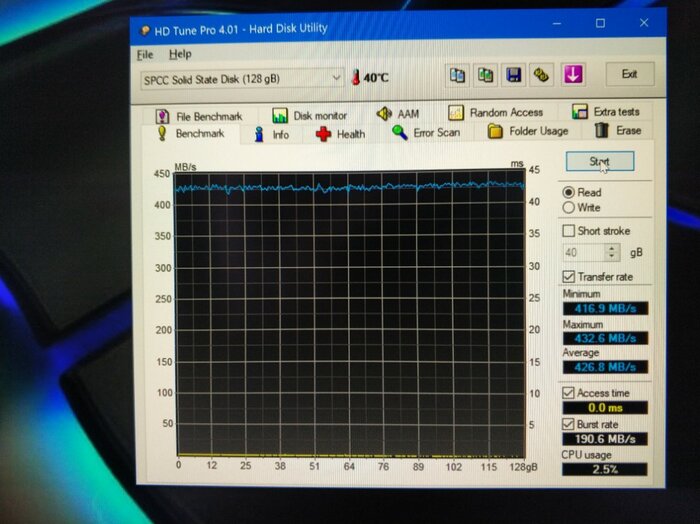Screen dimensions: 700x524
Task: Select the Benchmark tab
Action: (191, 133)
